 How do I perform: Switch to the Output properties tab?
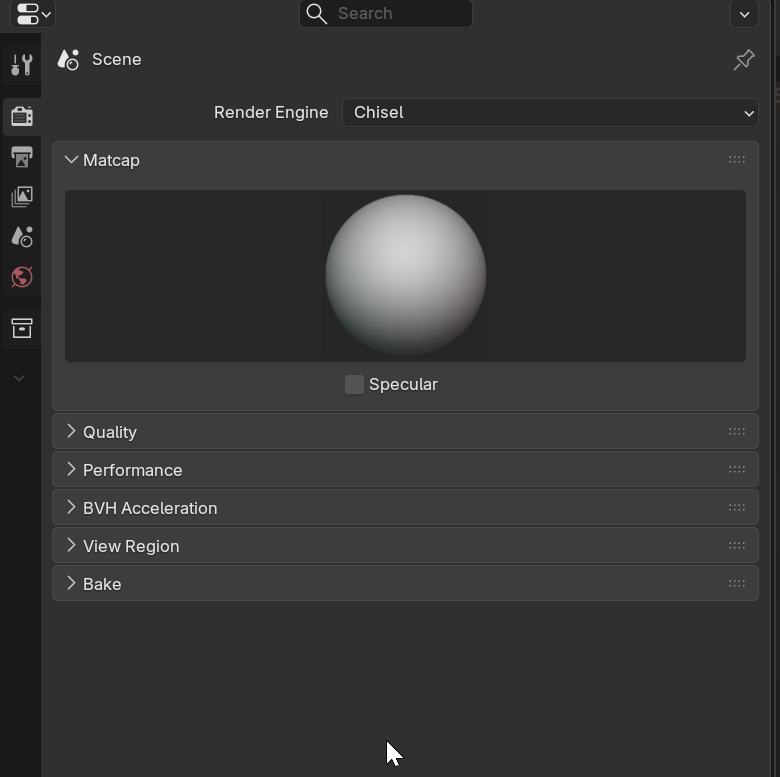[x=21, y=156]
